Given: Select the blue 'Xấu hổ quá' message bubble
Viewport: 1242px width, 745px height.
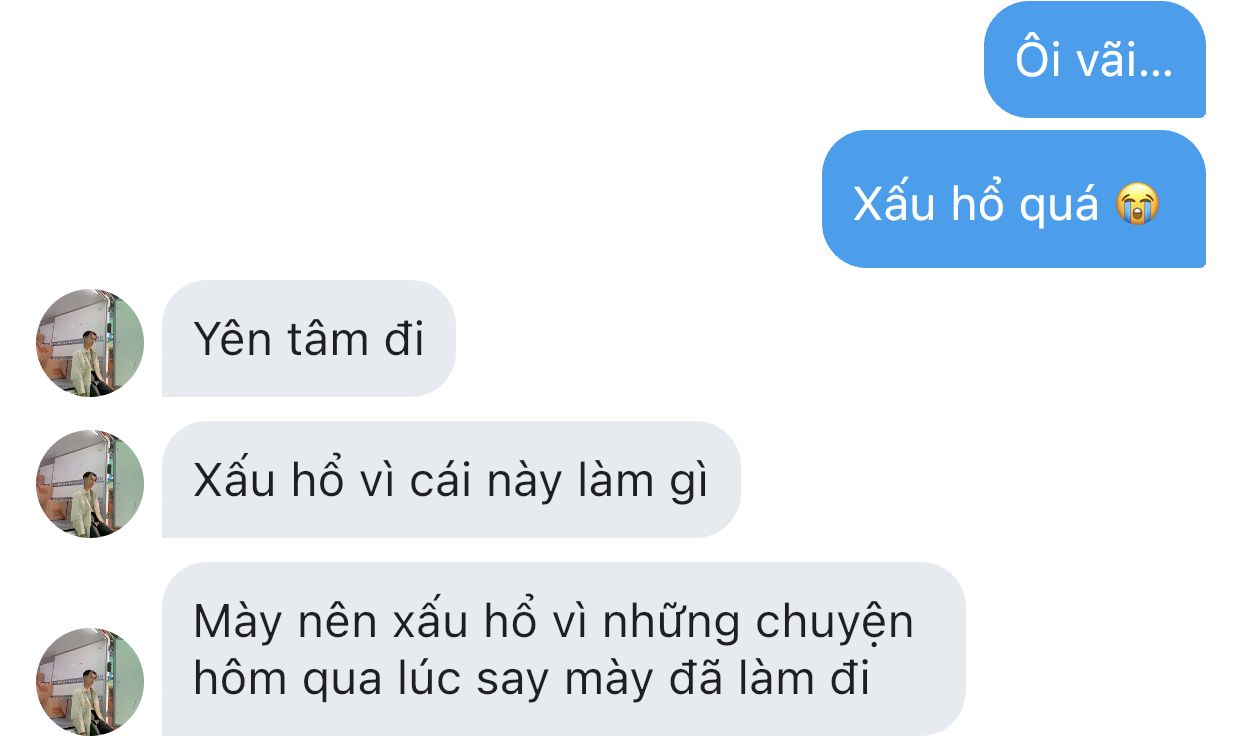Looking at the screenshot, I should pyautogui.click(x=1014, y=199).
